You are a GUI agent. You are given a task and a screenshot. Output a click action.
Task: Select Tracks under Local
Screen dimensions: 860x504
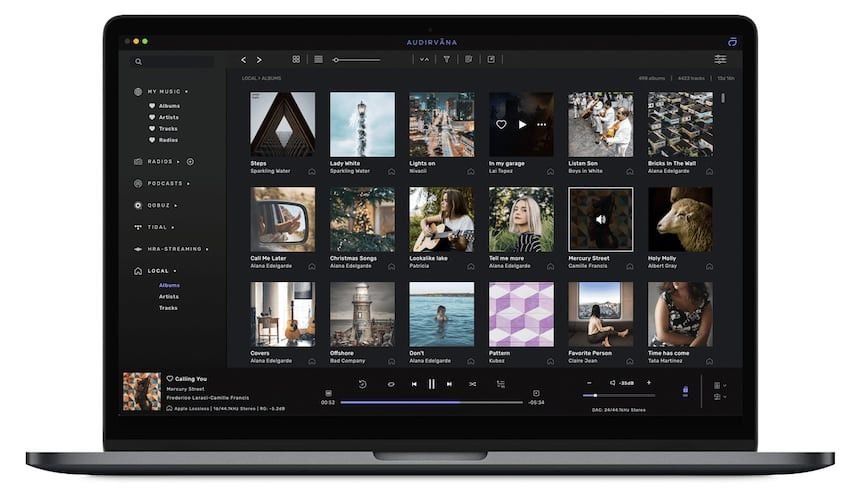click(168, 308)
